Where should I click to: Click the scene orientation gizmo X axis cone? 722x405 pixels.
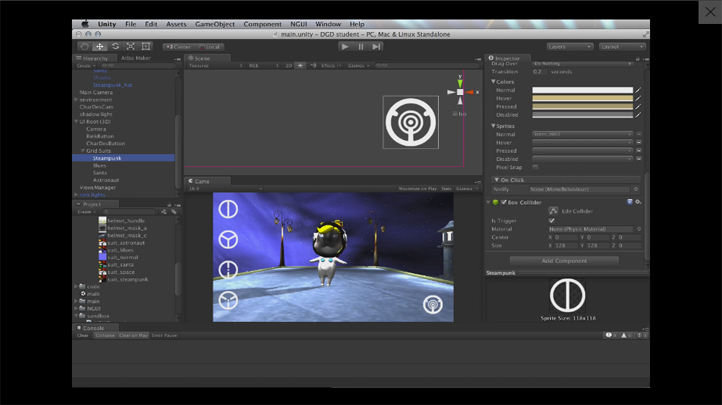pos(470,92)
